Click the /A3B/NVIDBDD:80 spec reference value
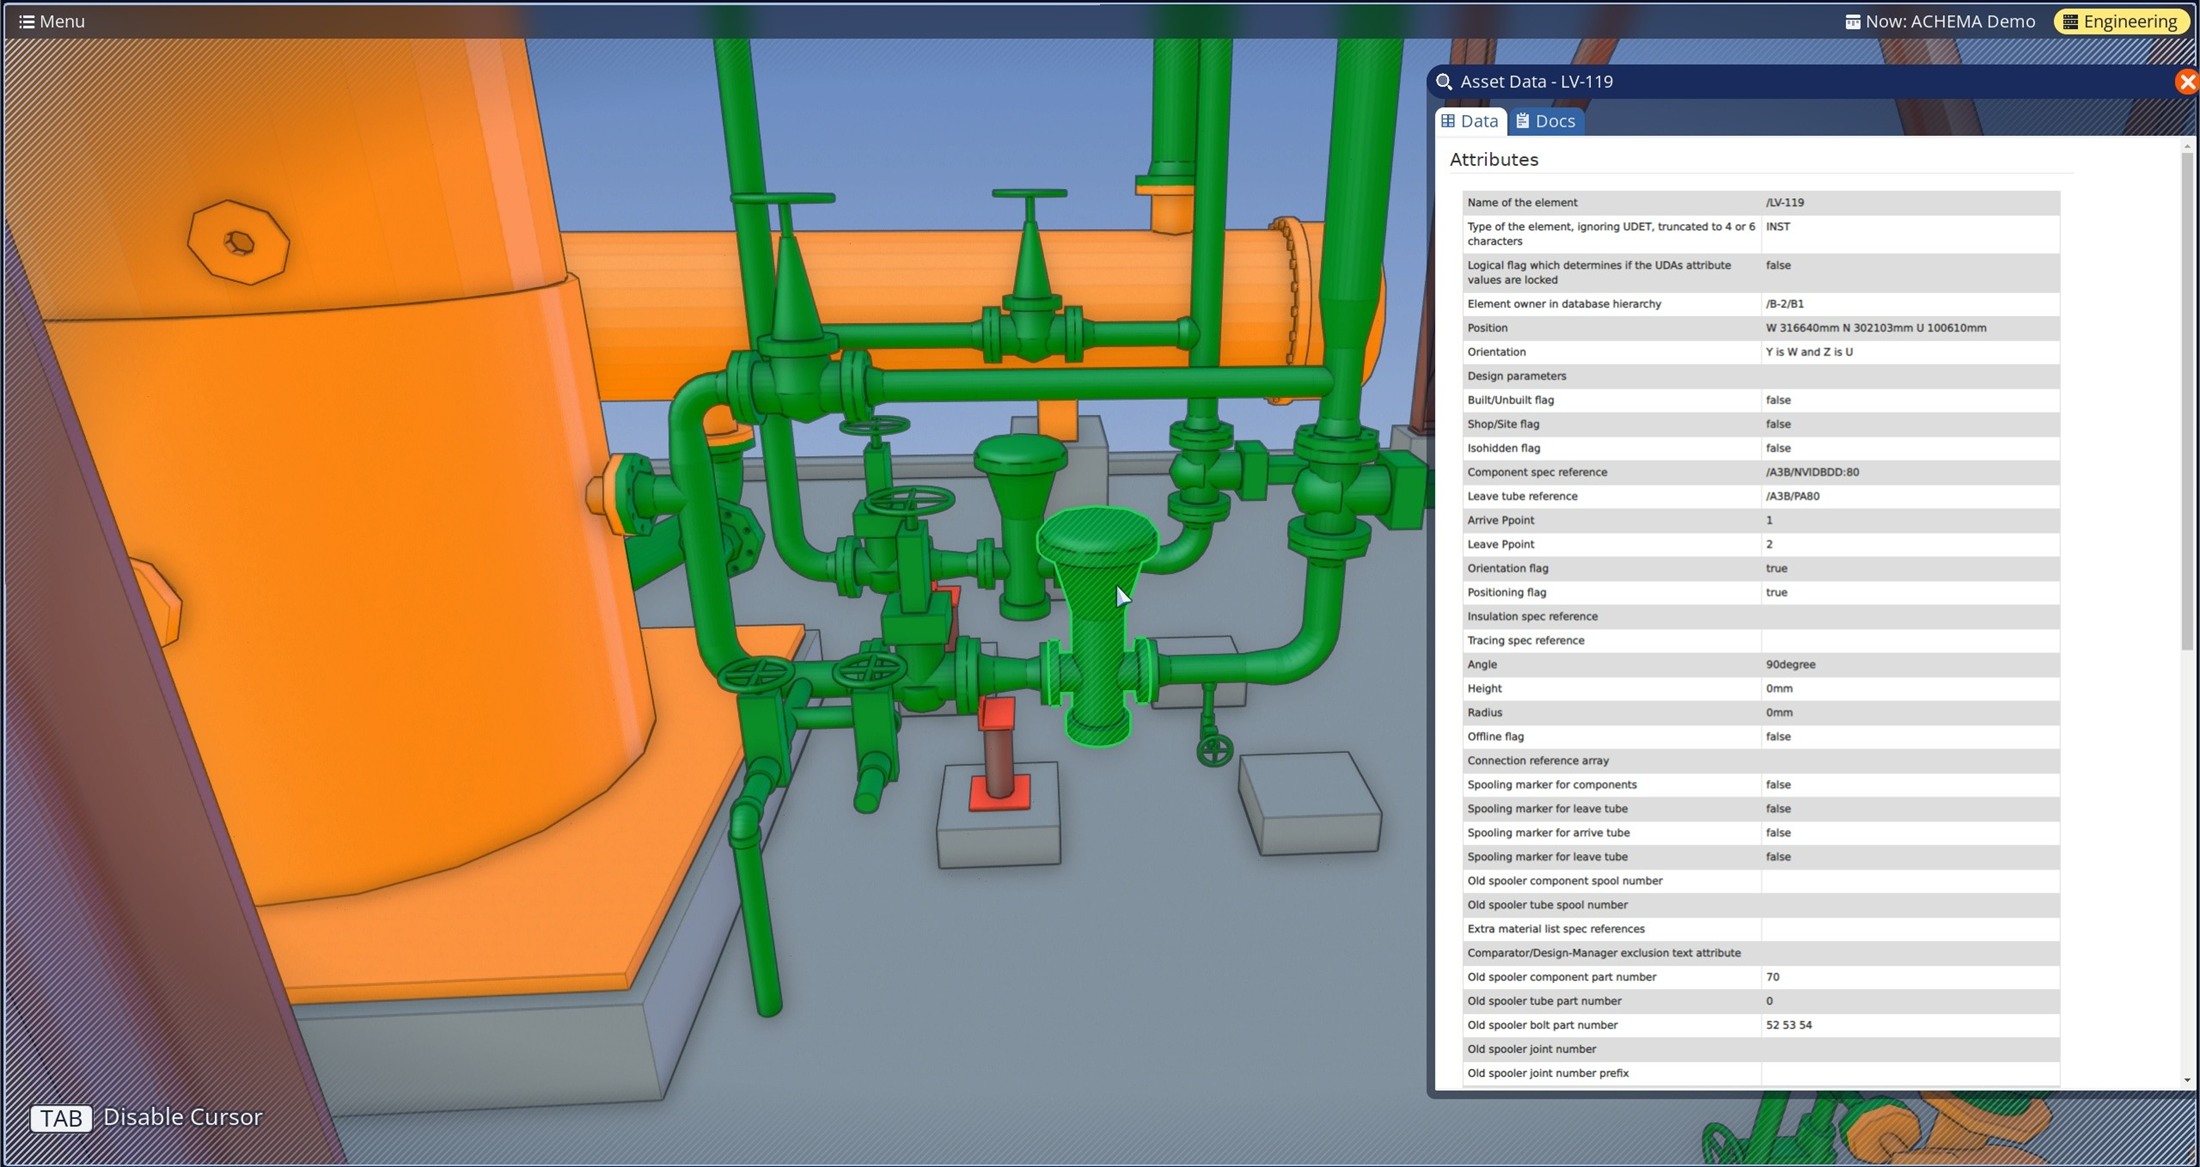2200x1167 pixels. coord(1812,472)
